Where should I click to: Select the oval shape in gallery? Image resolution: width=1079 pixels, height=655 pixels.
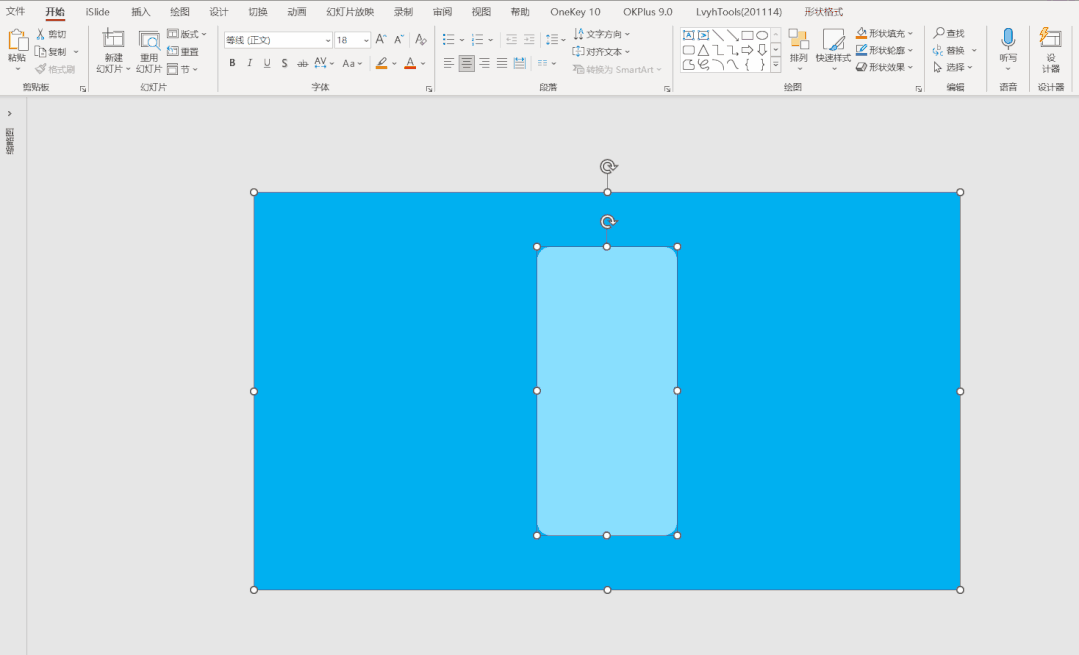(x=762, y=35)
